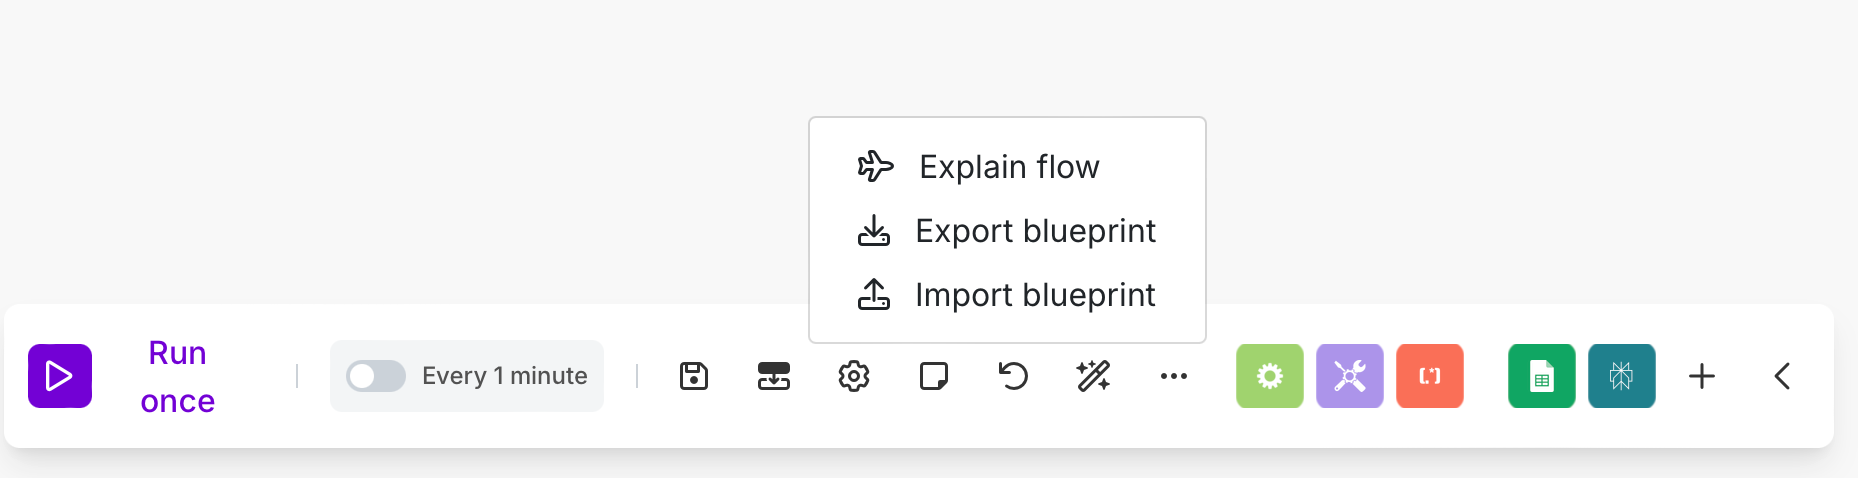The width and height of the screenshot is (1858, 478).
Task: Click the orange brackets text parser tile
Action: (1430, 376)
